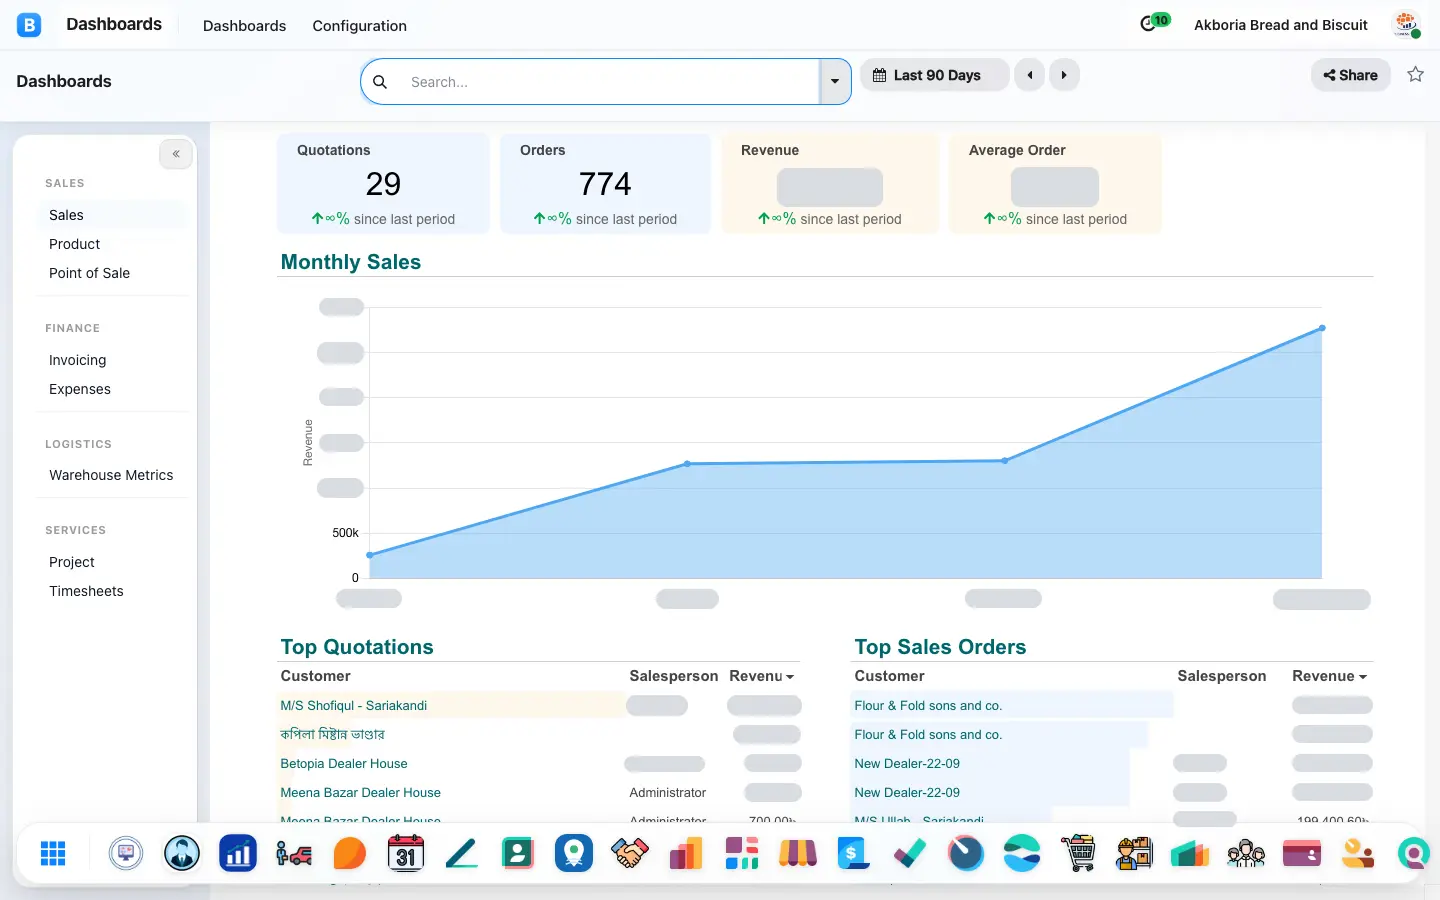Viewport: 1440px width, 900px height.
Task: Open the Dashboards menu in top bar
Action: (244, 26)
